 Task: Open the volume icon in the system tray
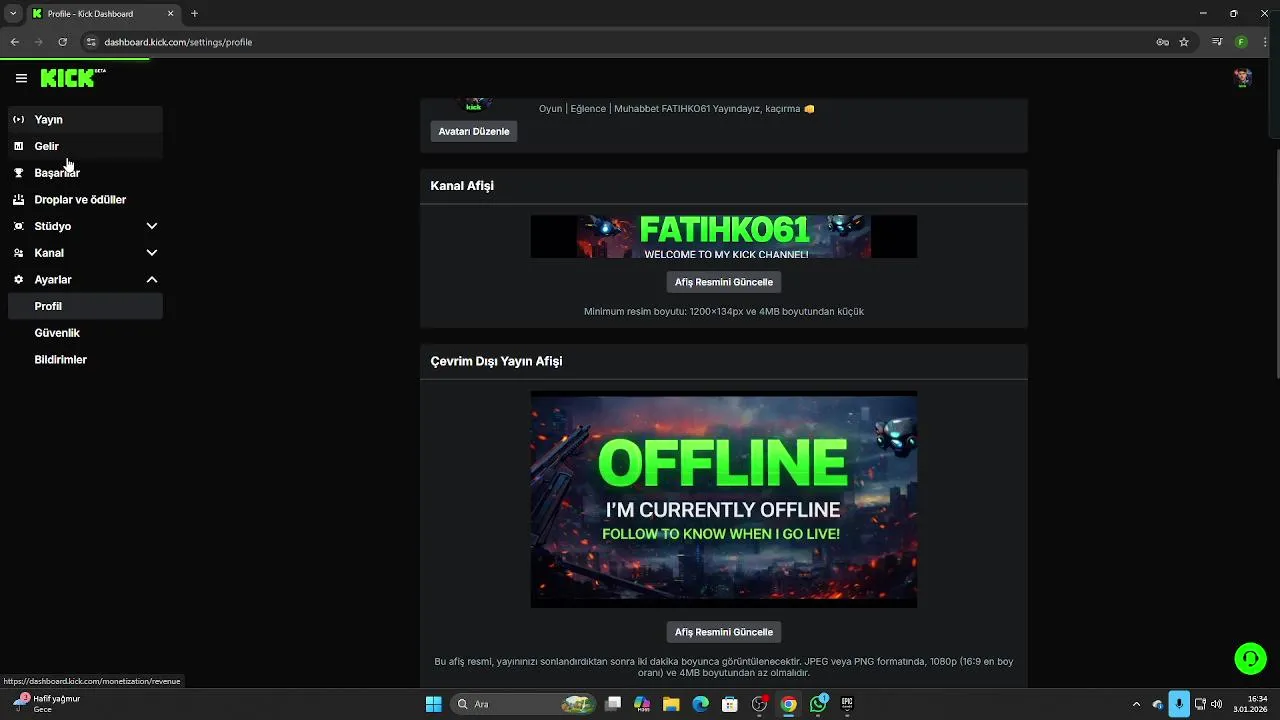tap(1217, 704)
